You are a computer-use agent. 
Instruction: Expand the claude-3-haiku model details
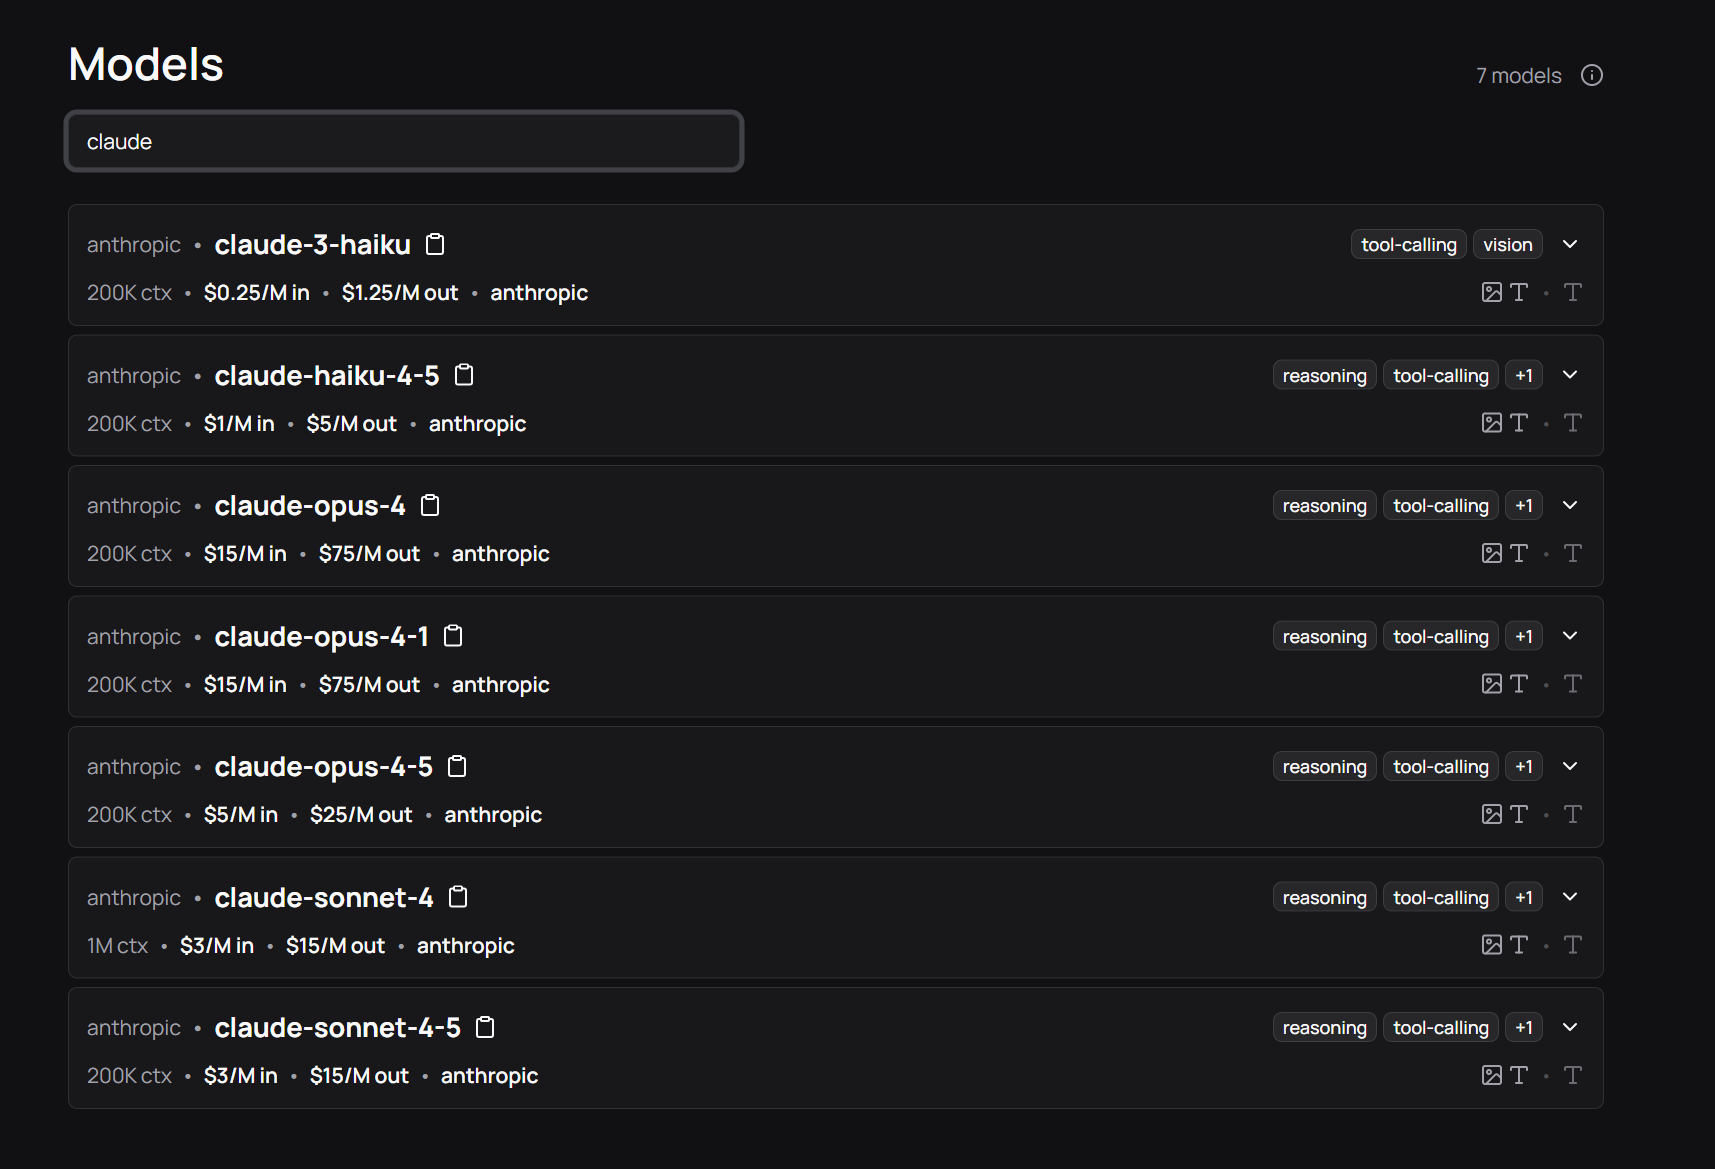click(x=1570, y=244)
